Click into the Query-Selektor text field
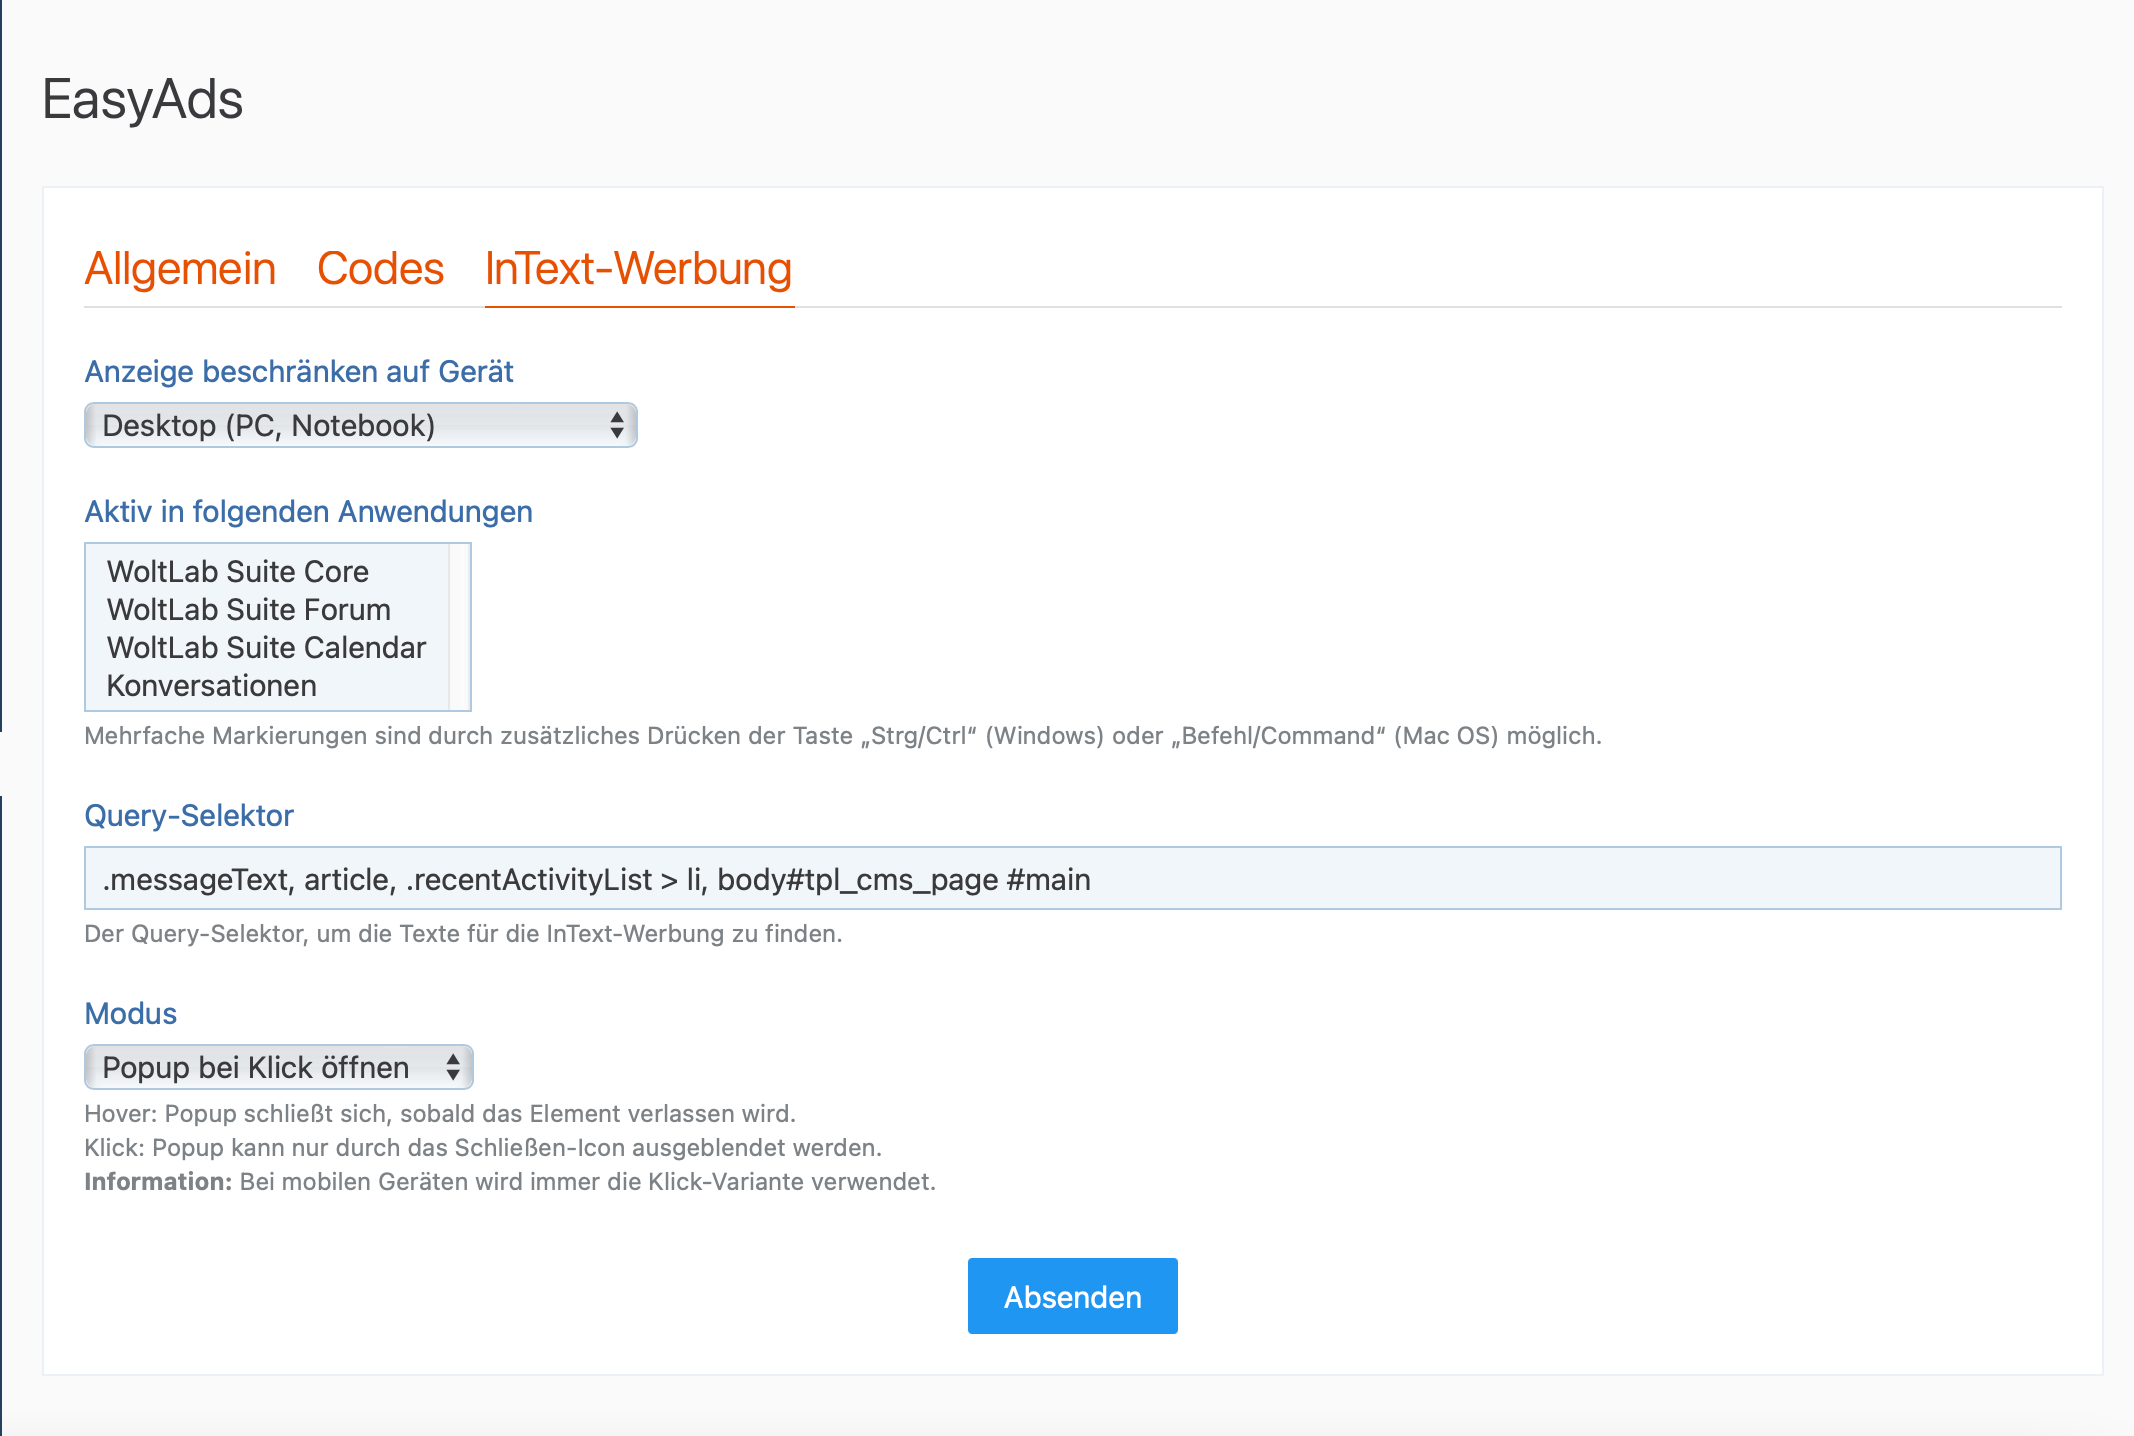Screen dimensions: 2134x1436 coord(1072,879)
